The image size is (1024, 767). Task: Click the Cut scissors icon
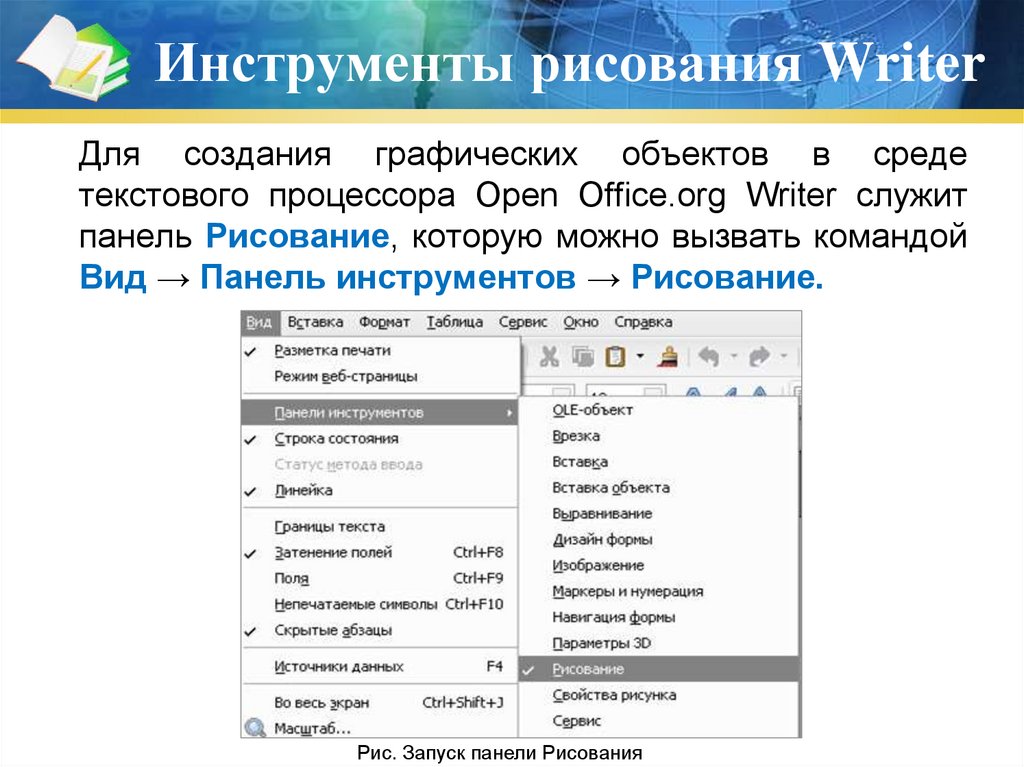point(549,357)
